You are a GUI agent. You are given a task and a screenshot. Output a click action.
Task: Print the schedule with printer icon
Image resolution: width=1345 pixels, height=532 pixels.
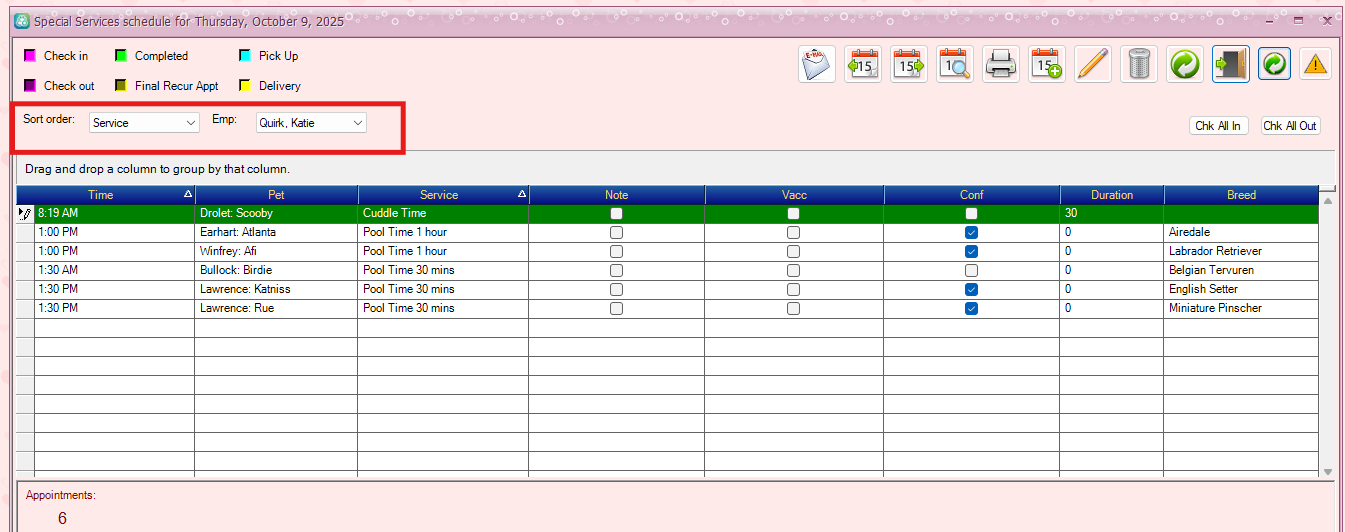(1001, 65)
